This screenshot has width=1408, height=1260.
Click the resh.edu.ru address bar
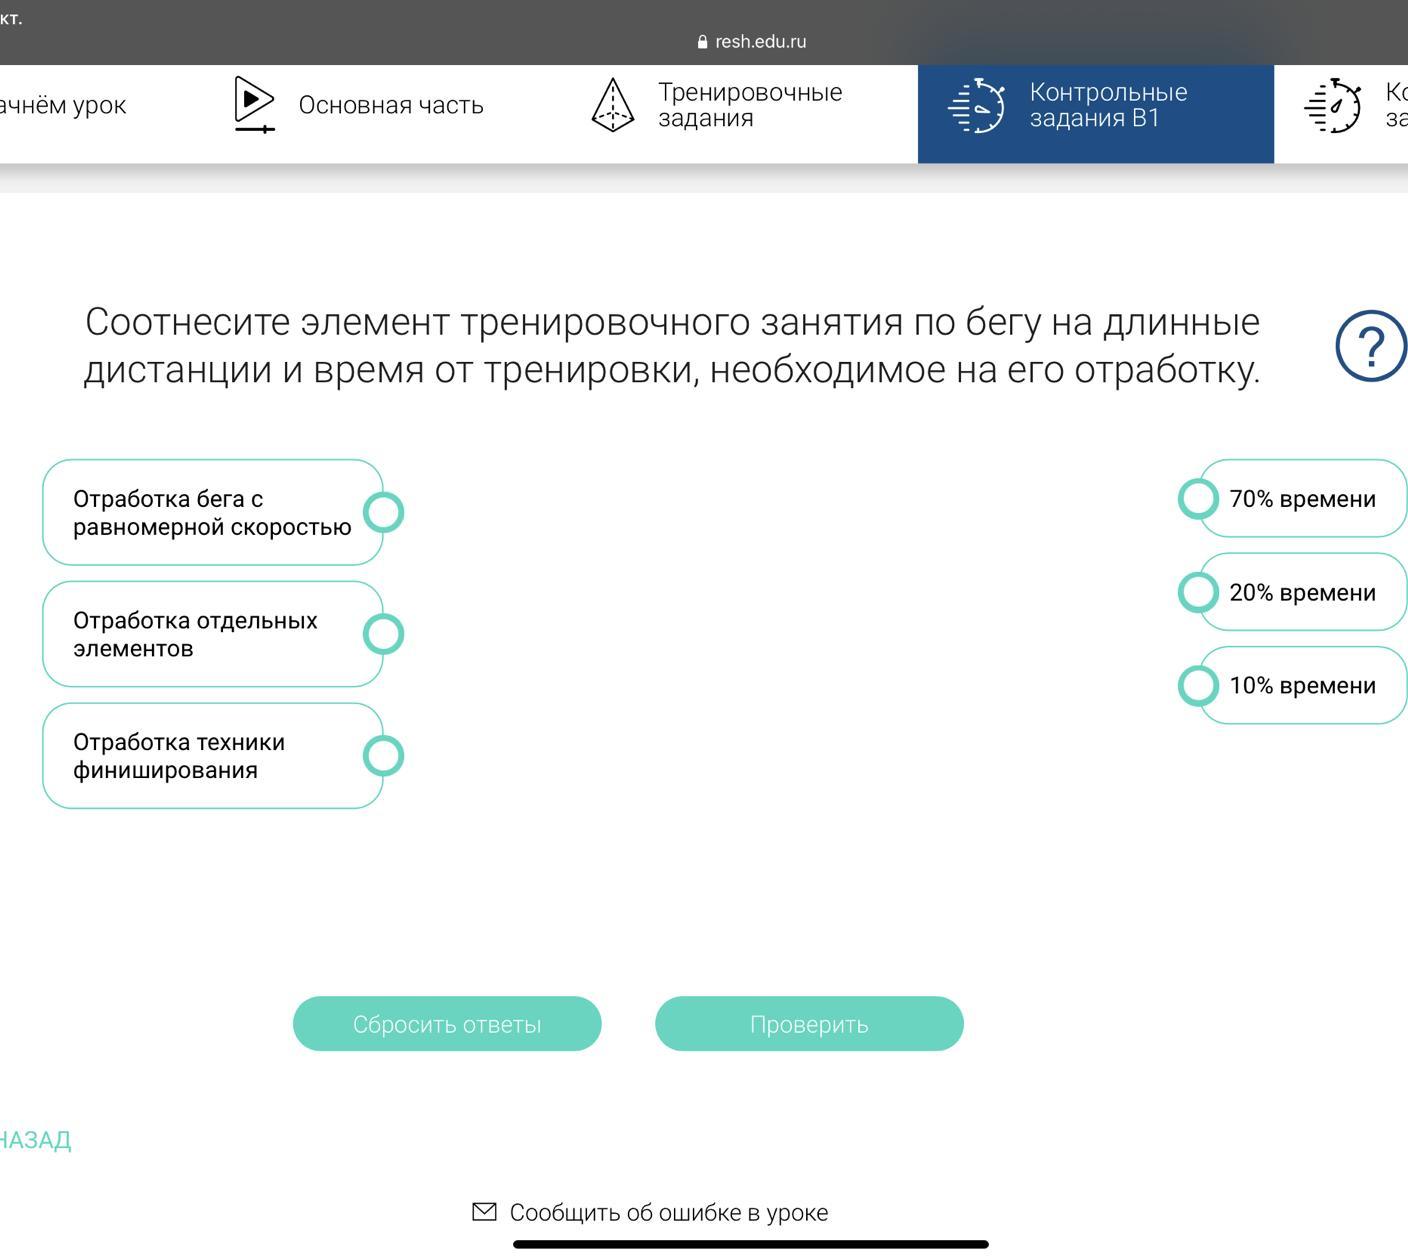click(x=751, y=42)
